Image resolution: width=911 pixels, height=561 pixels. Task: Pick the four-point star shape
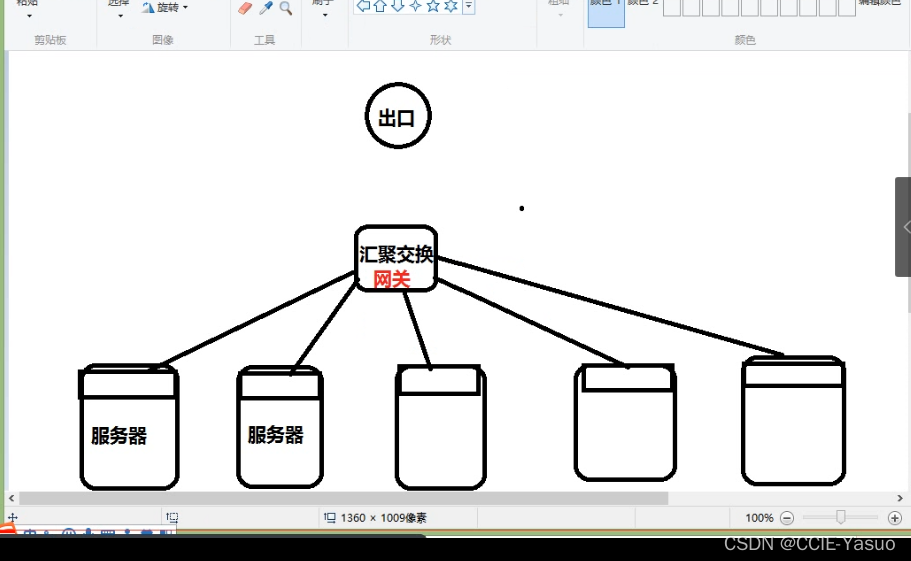pos(415,6)
